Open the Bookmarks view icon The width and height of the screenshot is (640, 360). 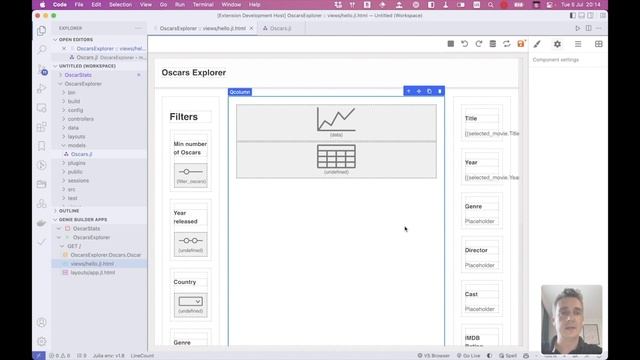click(42, 146)
